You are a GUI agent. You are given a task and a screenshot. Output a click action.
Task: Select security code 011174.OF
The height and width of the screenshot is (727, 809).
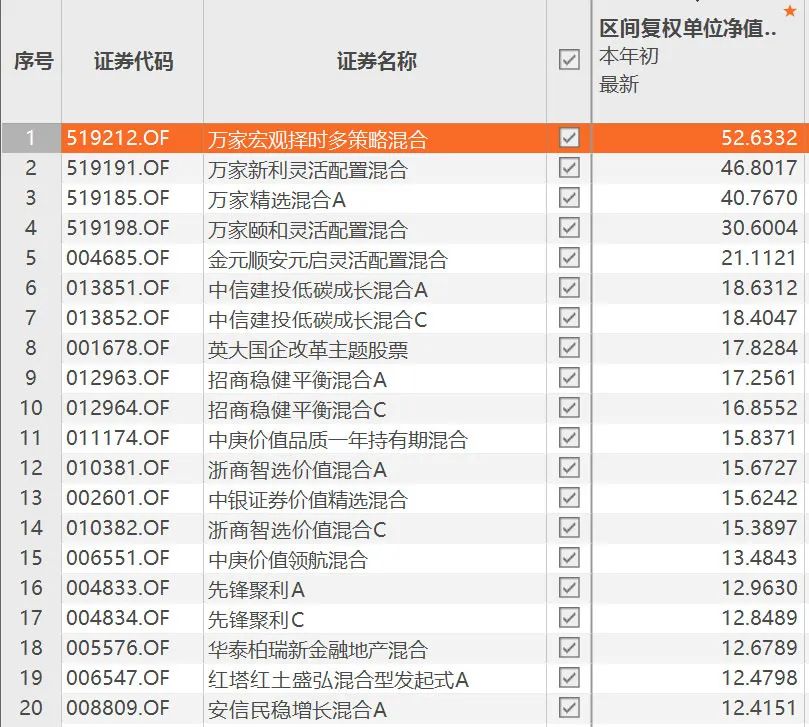pos(118,438)
